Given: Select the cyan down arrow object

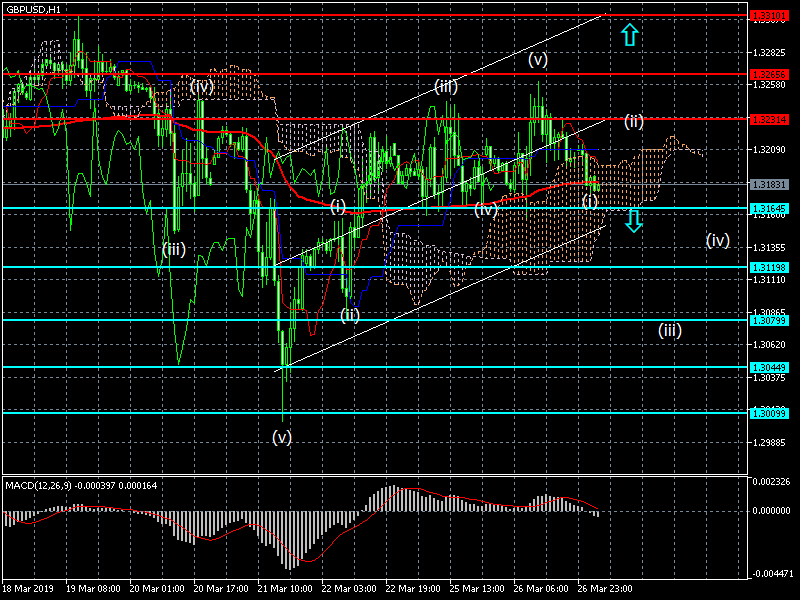Looking at the screenshot, I should [x=634, y=220].
